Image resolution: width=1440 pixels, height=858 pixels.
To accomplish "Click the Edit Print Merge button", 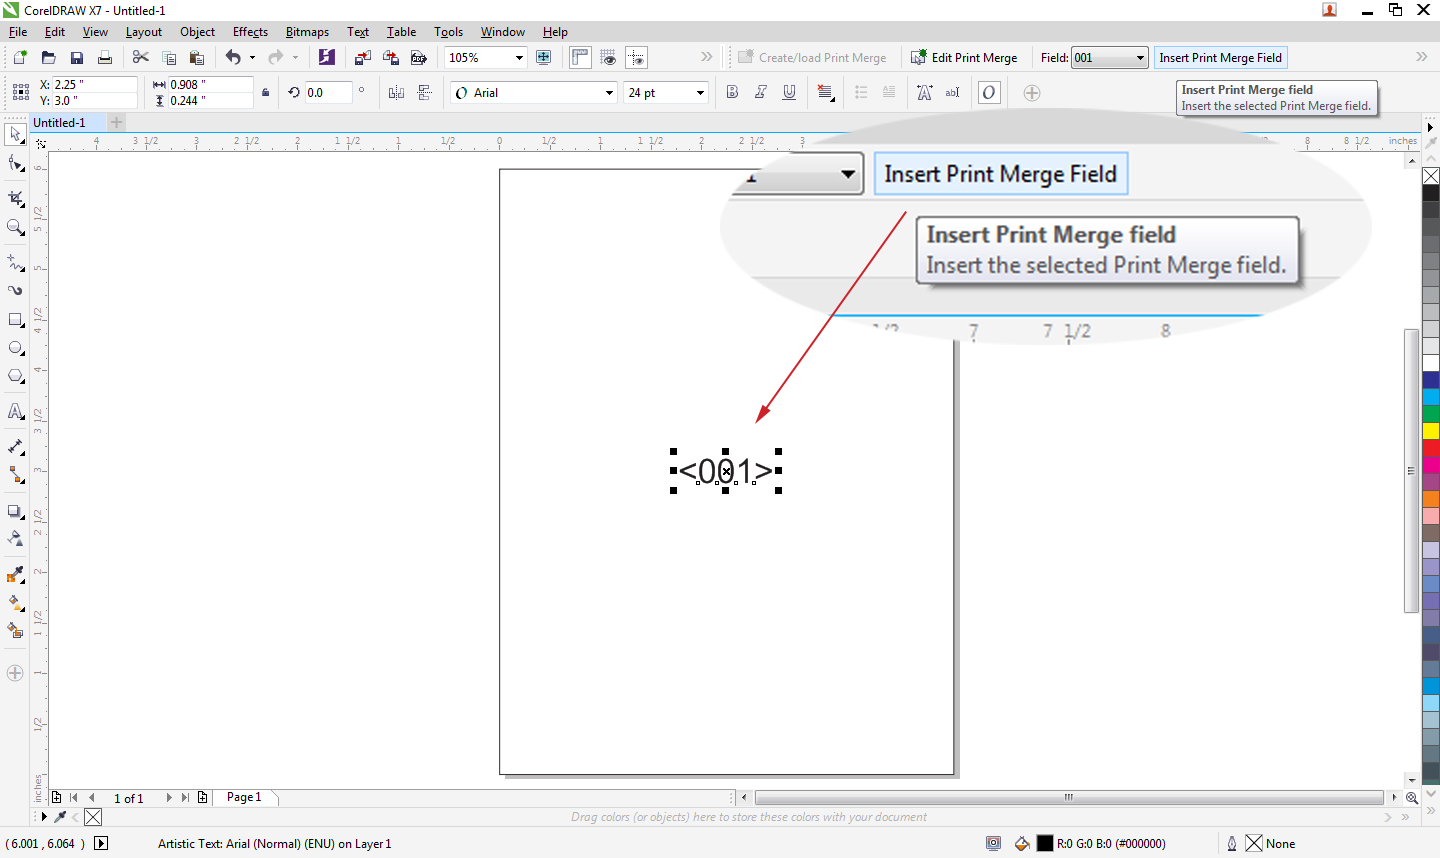I will pos(965,57).
